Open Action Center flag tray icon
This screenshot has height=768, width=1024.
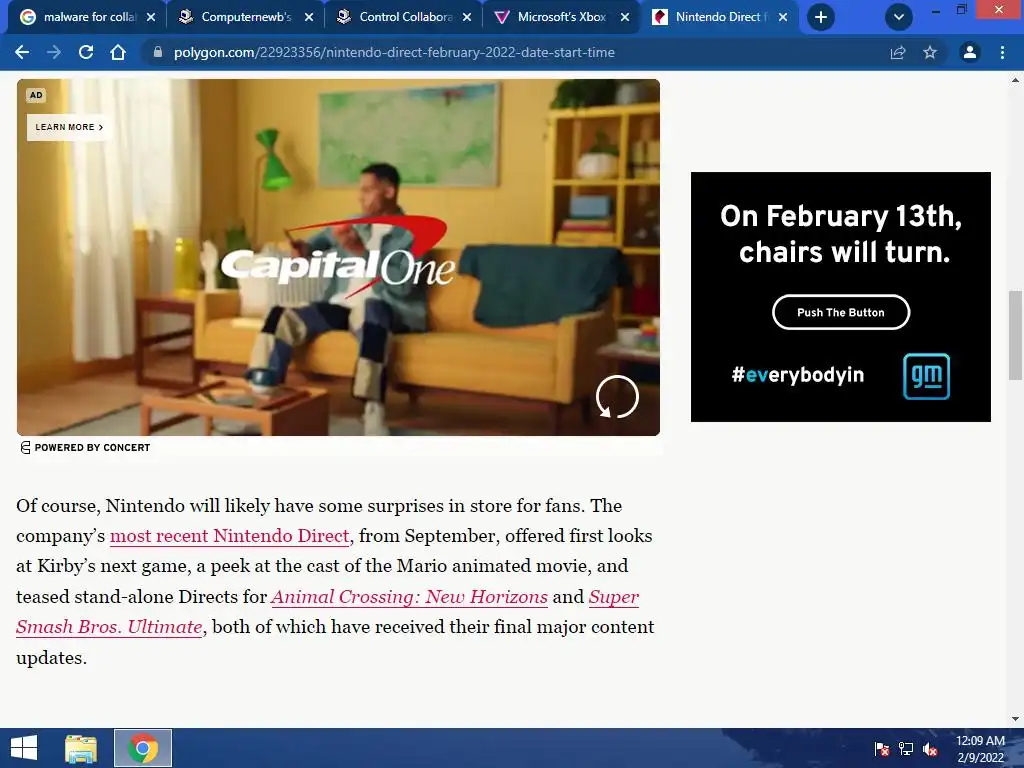click(x=882, y=748)
